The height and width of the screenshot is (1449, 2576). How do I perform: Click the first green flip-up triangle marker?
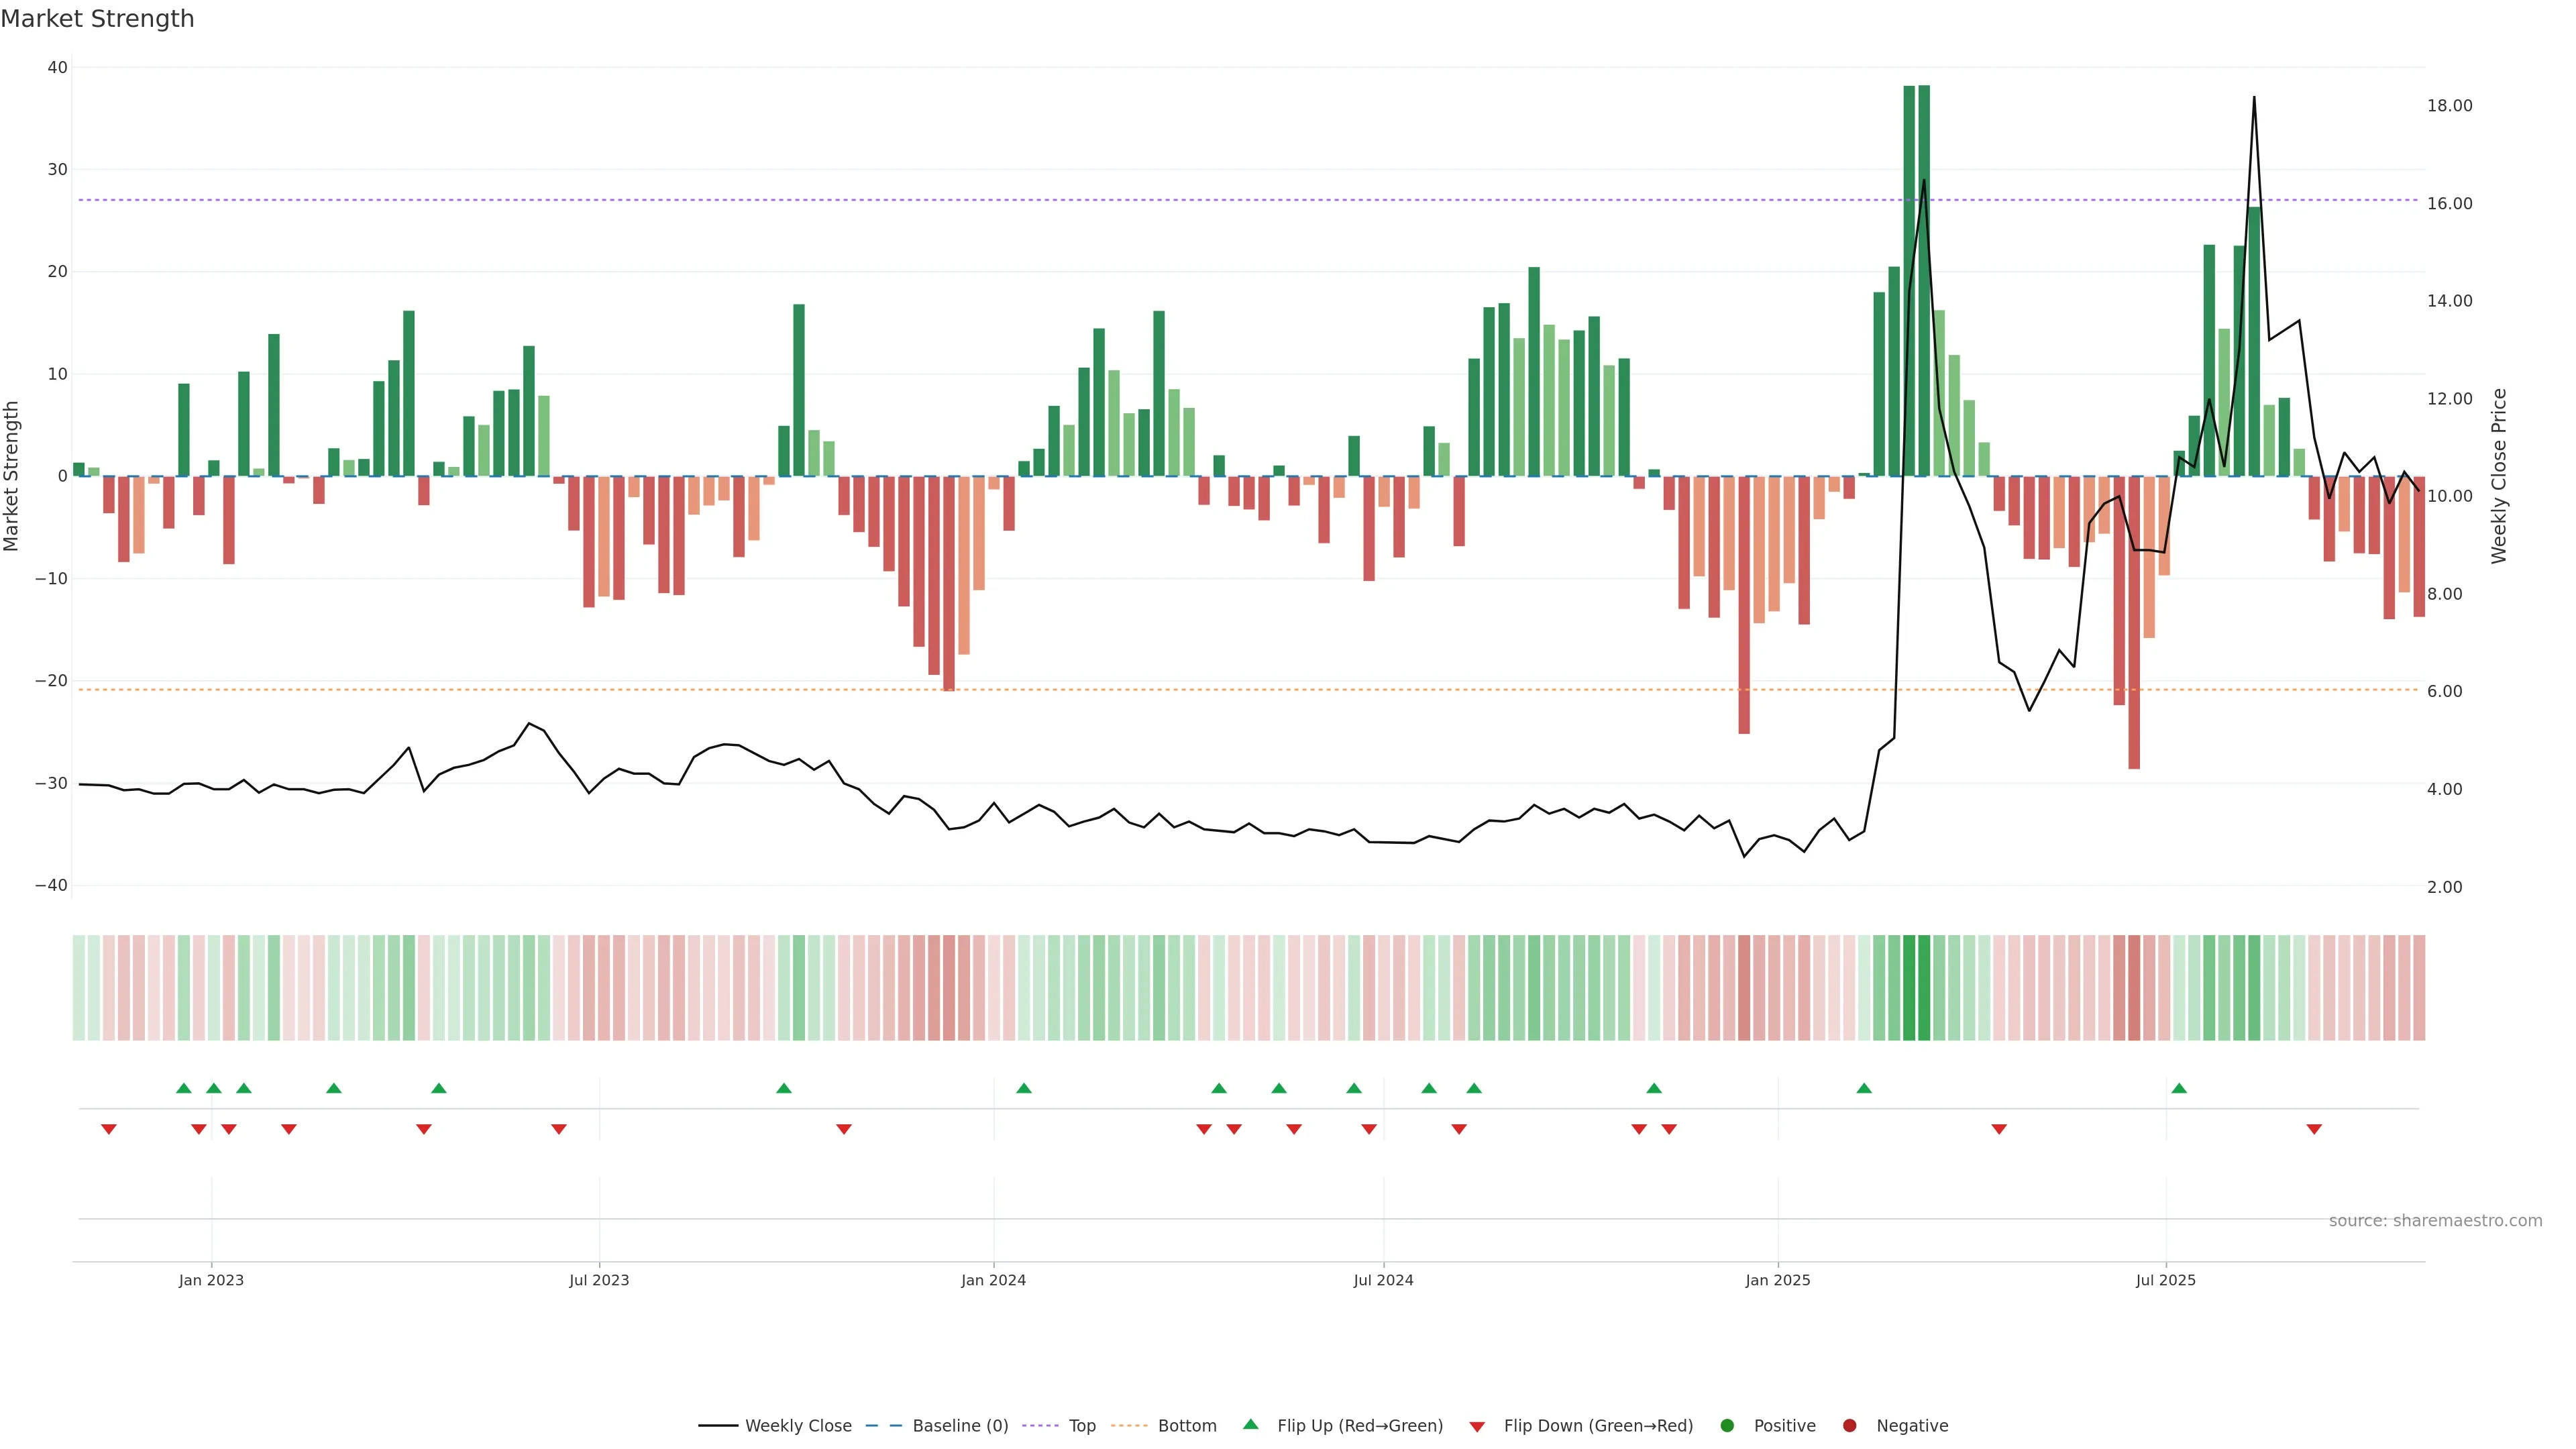click(x=184, y=1088)
